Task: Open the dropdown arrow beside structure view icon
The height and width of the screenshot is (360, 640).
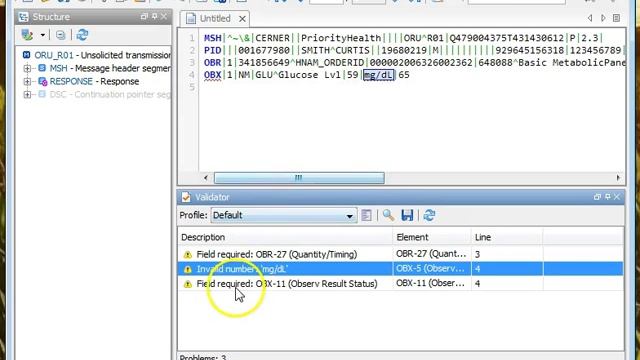Action: [42, 35]
